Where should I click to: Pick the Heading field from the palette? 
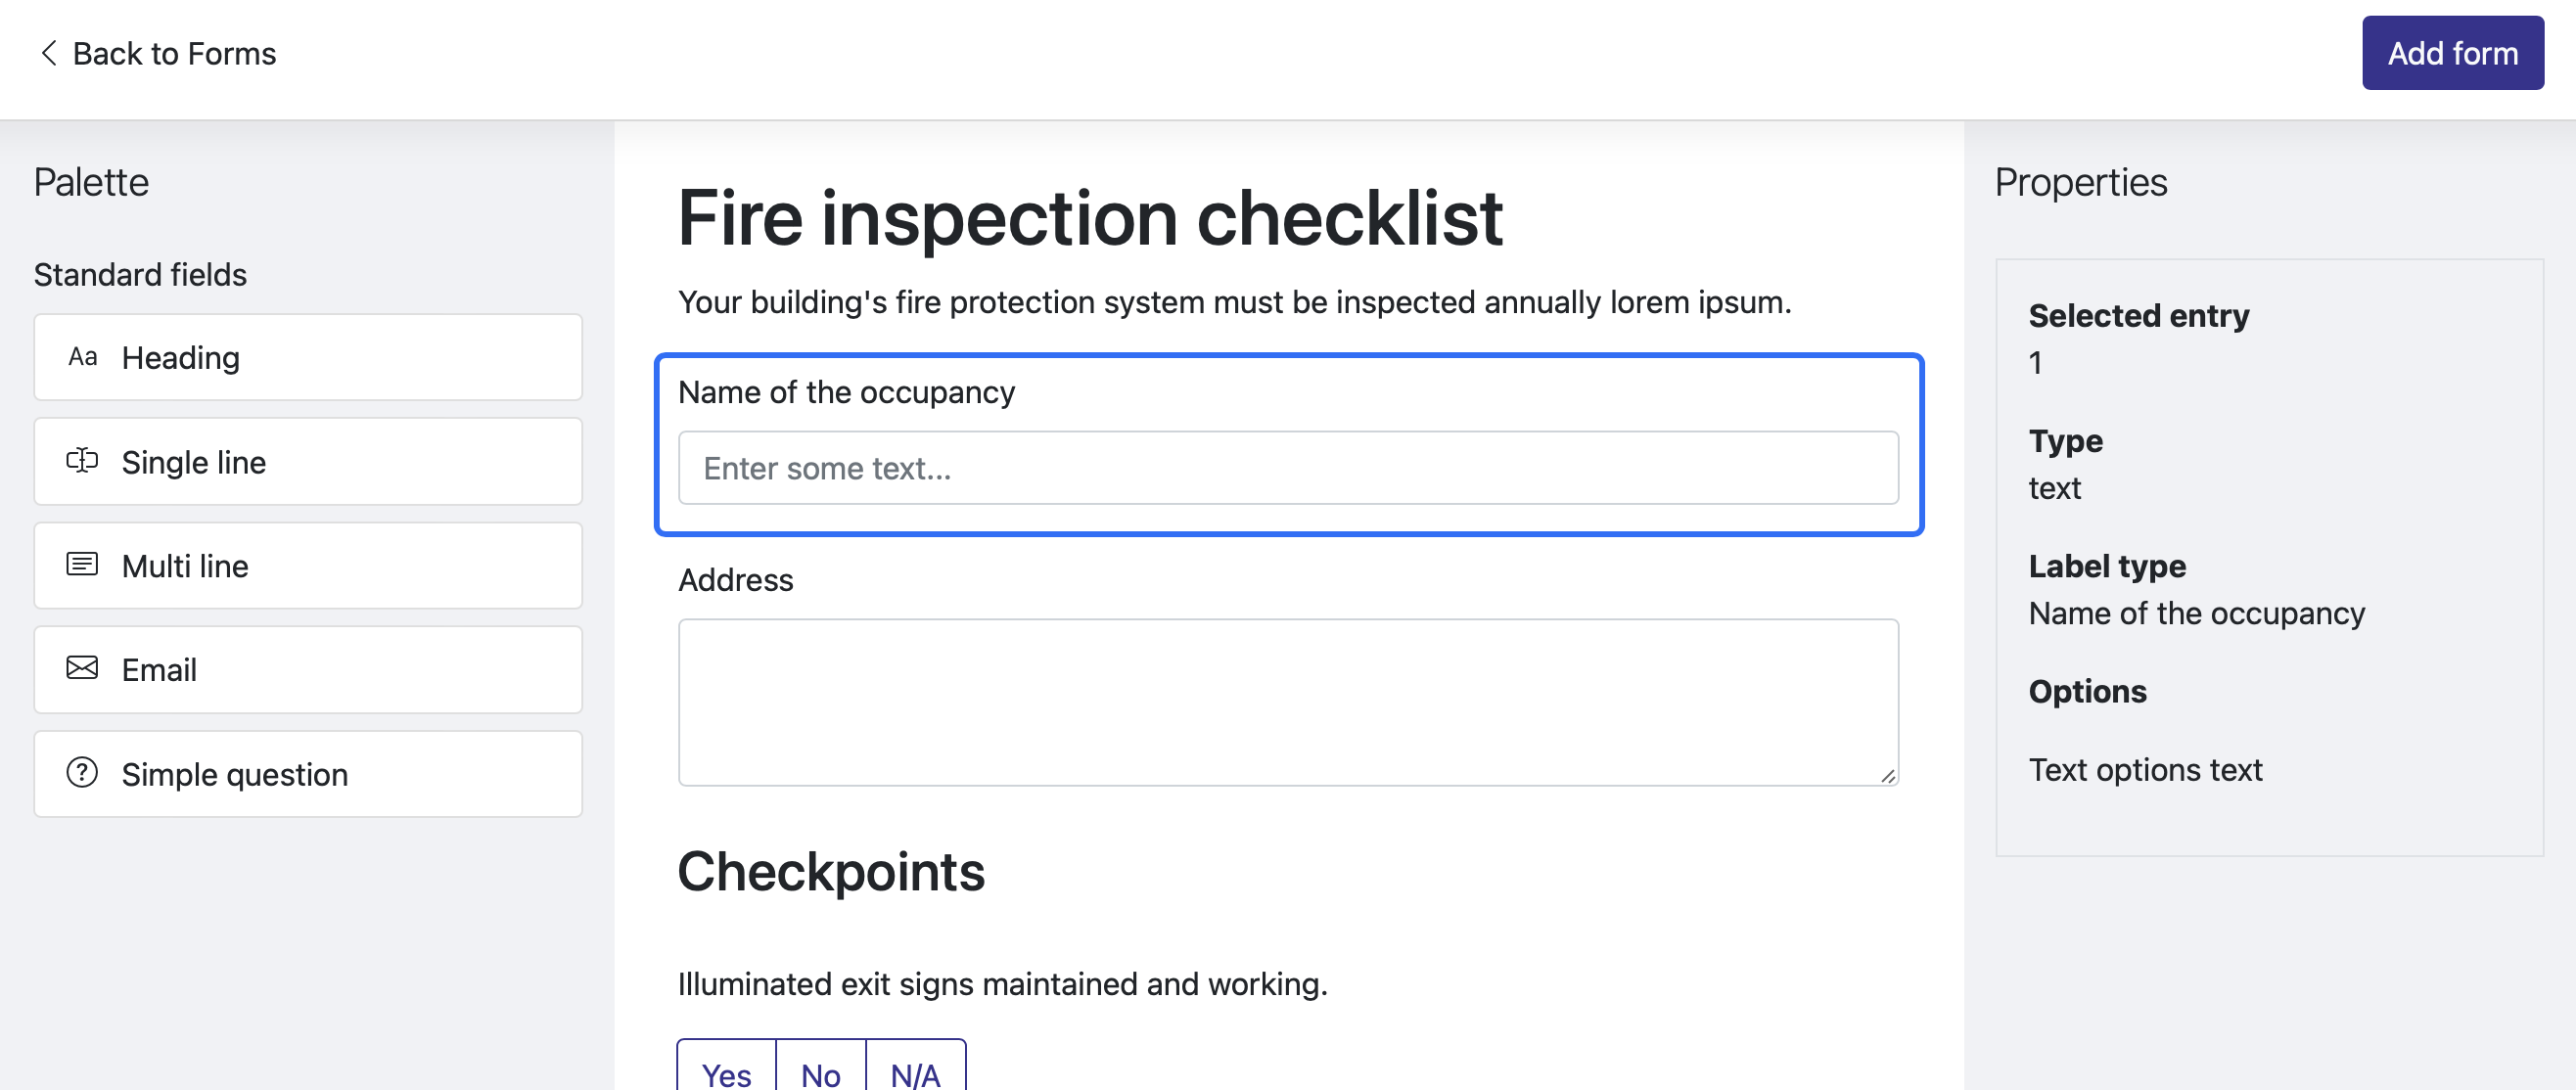[308, 357]
